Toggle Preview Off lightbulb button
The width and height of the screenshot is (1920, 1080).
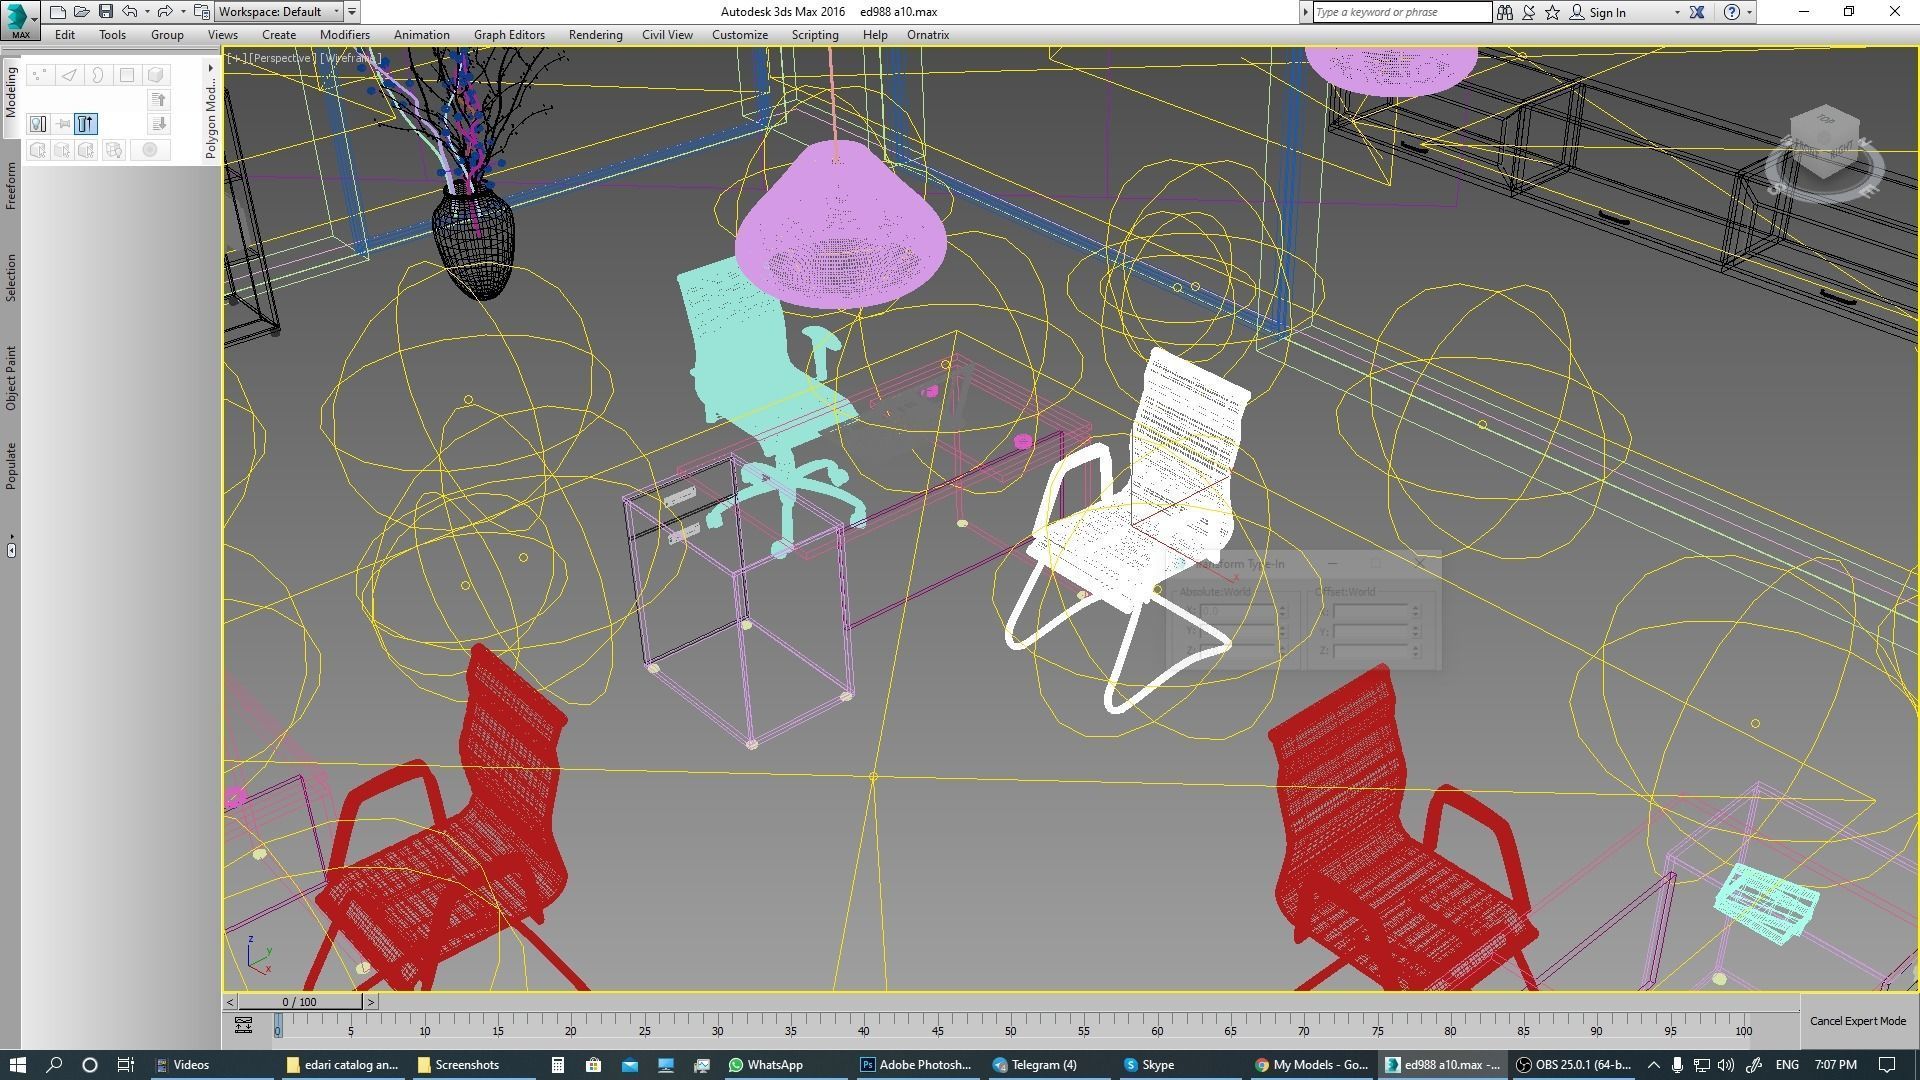[x=38, y=124]
